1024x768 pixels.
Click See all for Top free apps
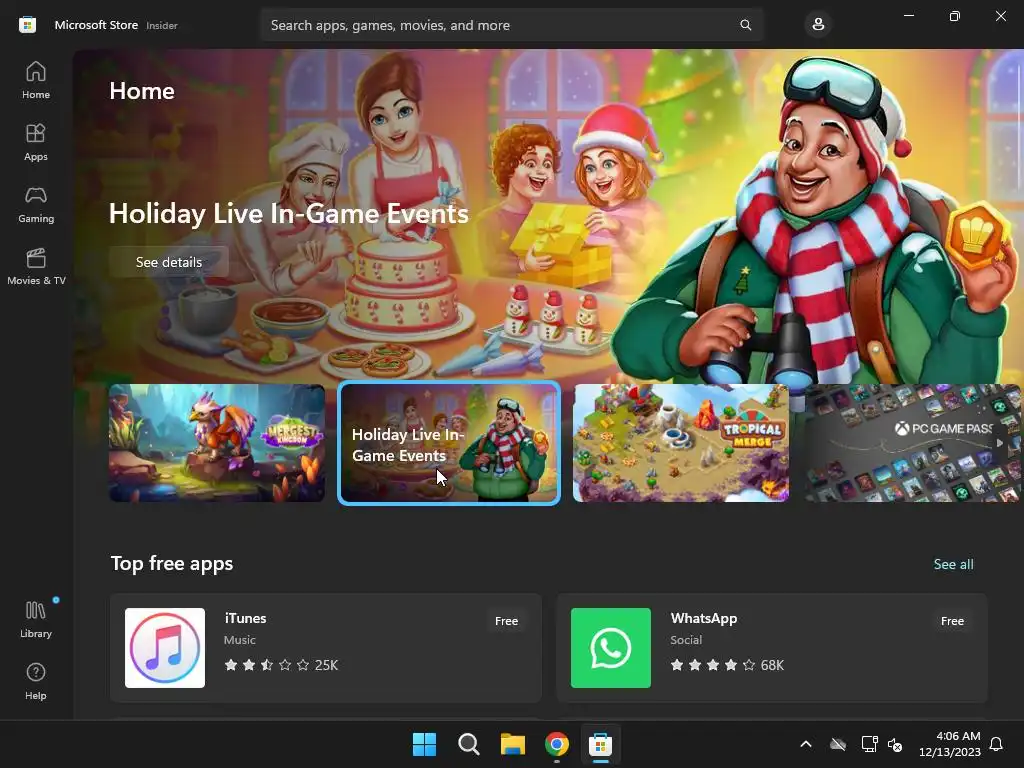point(953,564)
